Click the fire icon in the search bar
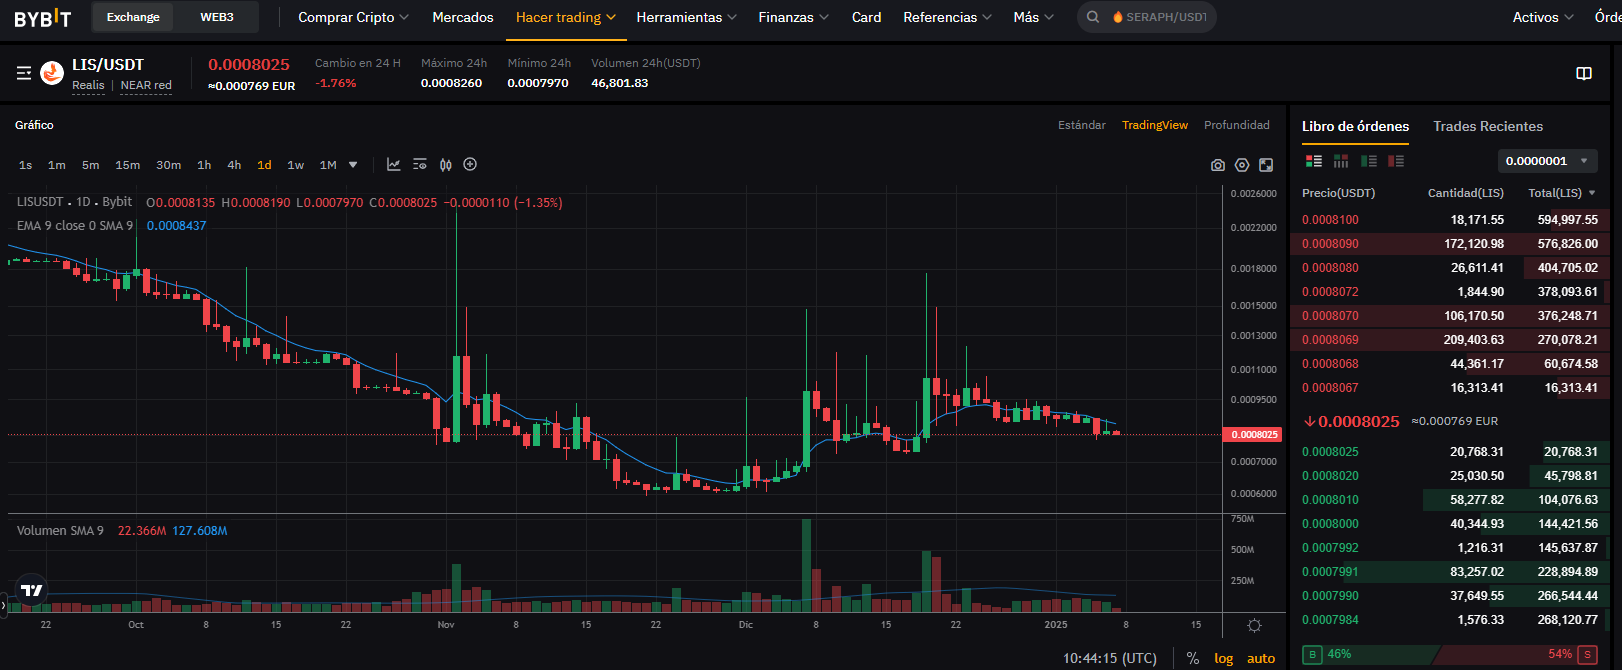The height and width of the screenshot is (670, 1622). point(1118,17)
